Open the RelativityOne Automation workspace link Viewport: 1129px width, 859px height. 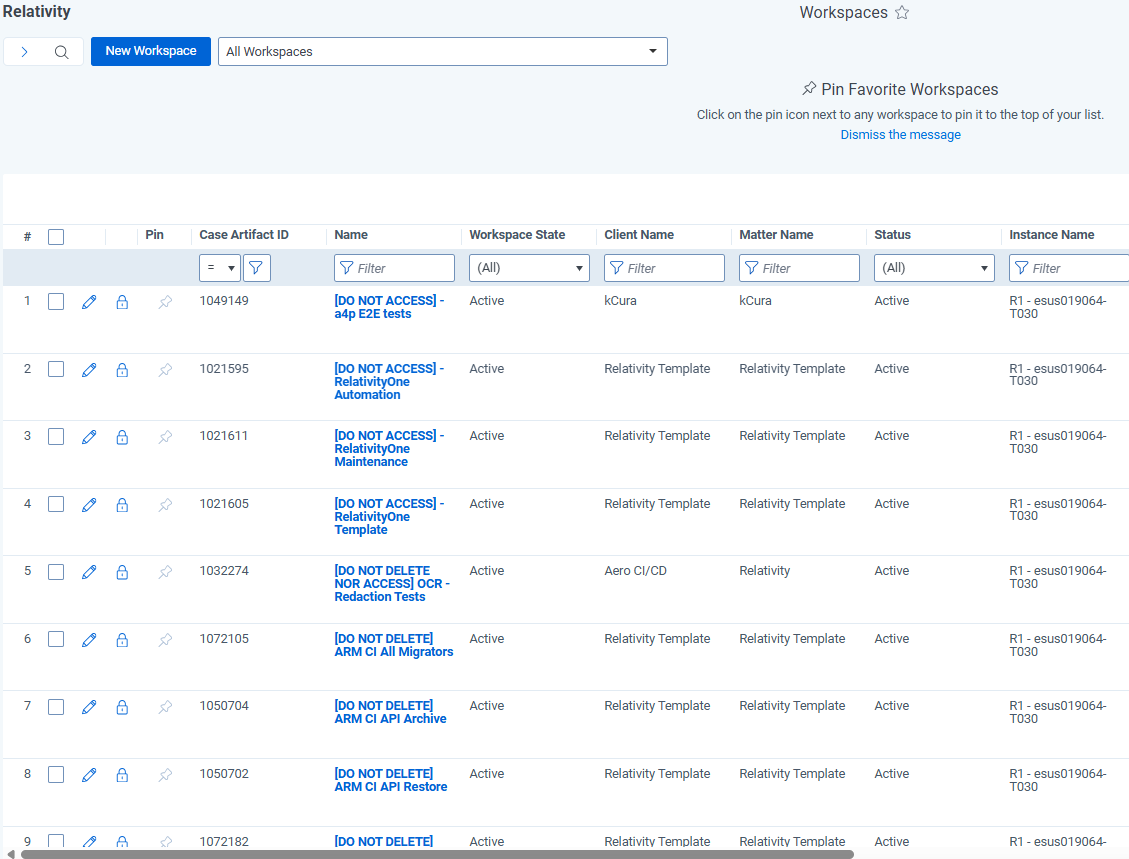pos(389,382)
